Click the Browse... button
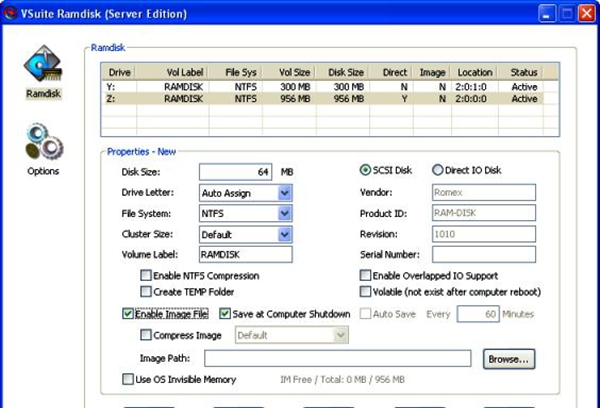Screen dimensions: 600x408 pyautogui.click(x=509, y=359)
